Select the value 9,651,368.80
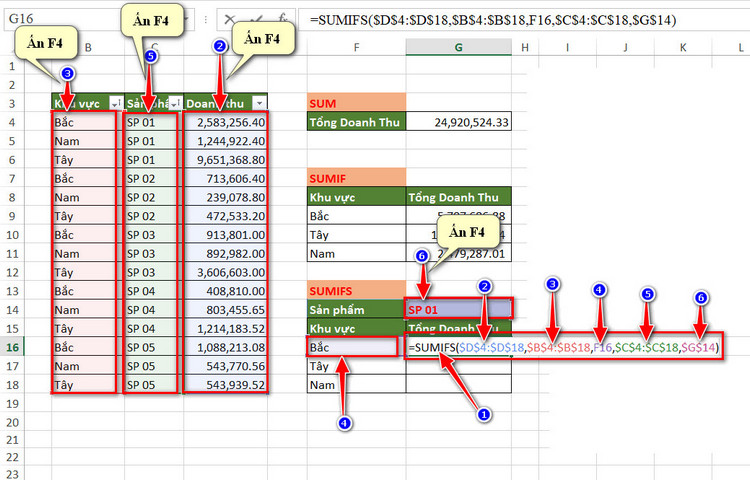750x480 pixels. coord(225,160)
